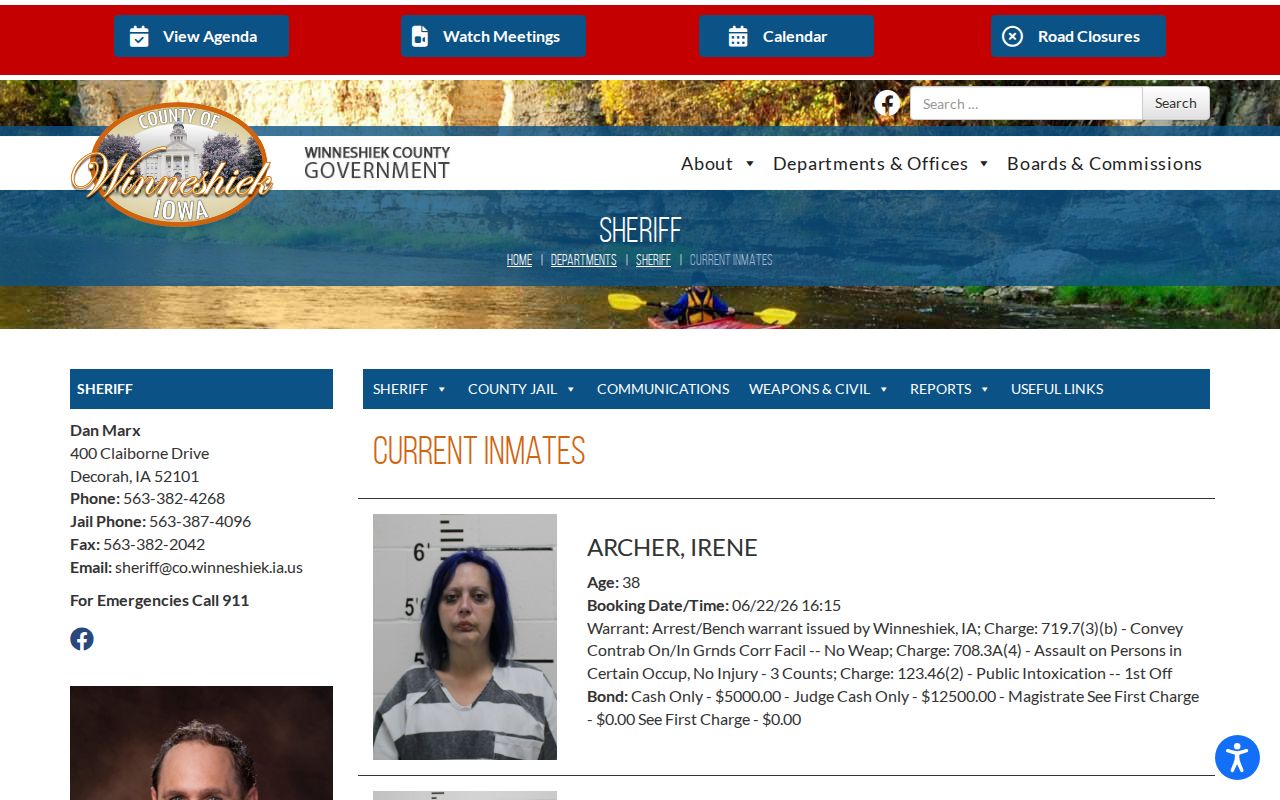
Task: Click the Current Inmates breadcrumb text
Action: pos(731,260)
